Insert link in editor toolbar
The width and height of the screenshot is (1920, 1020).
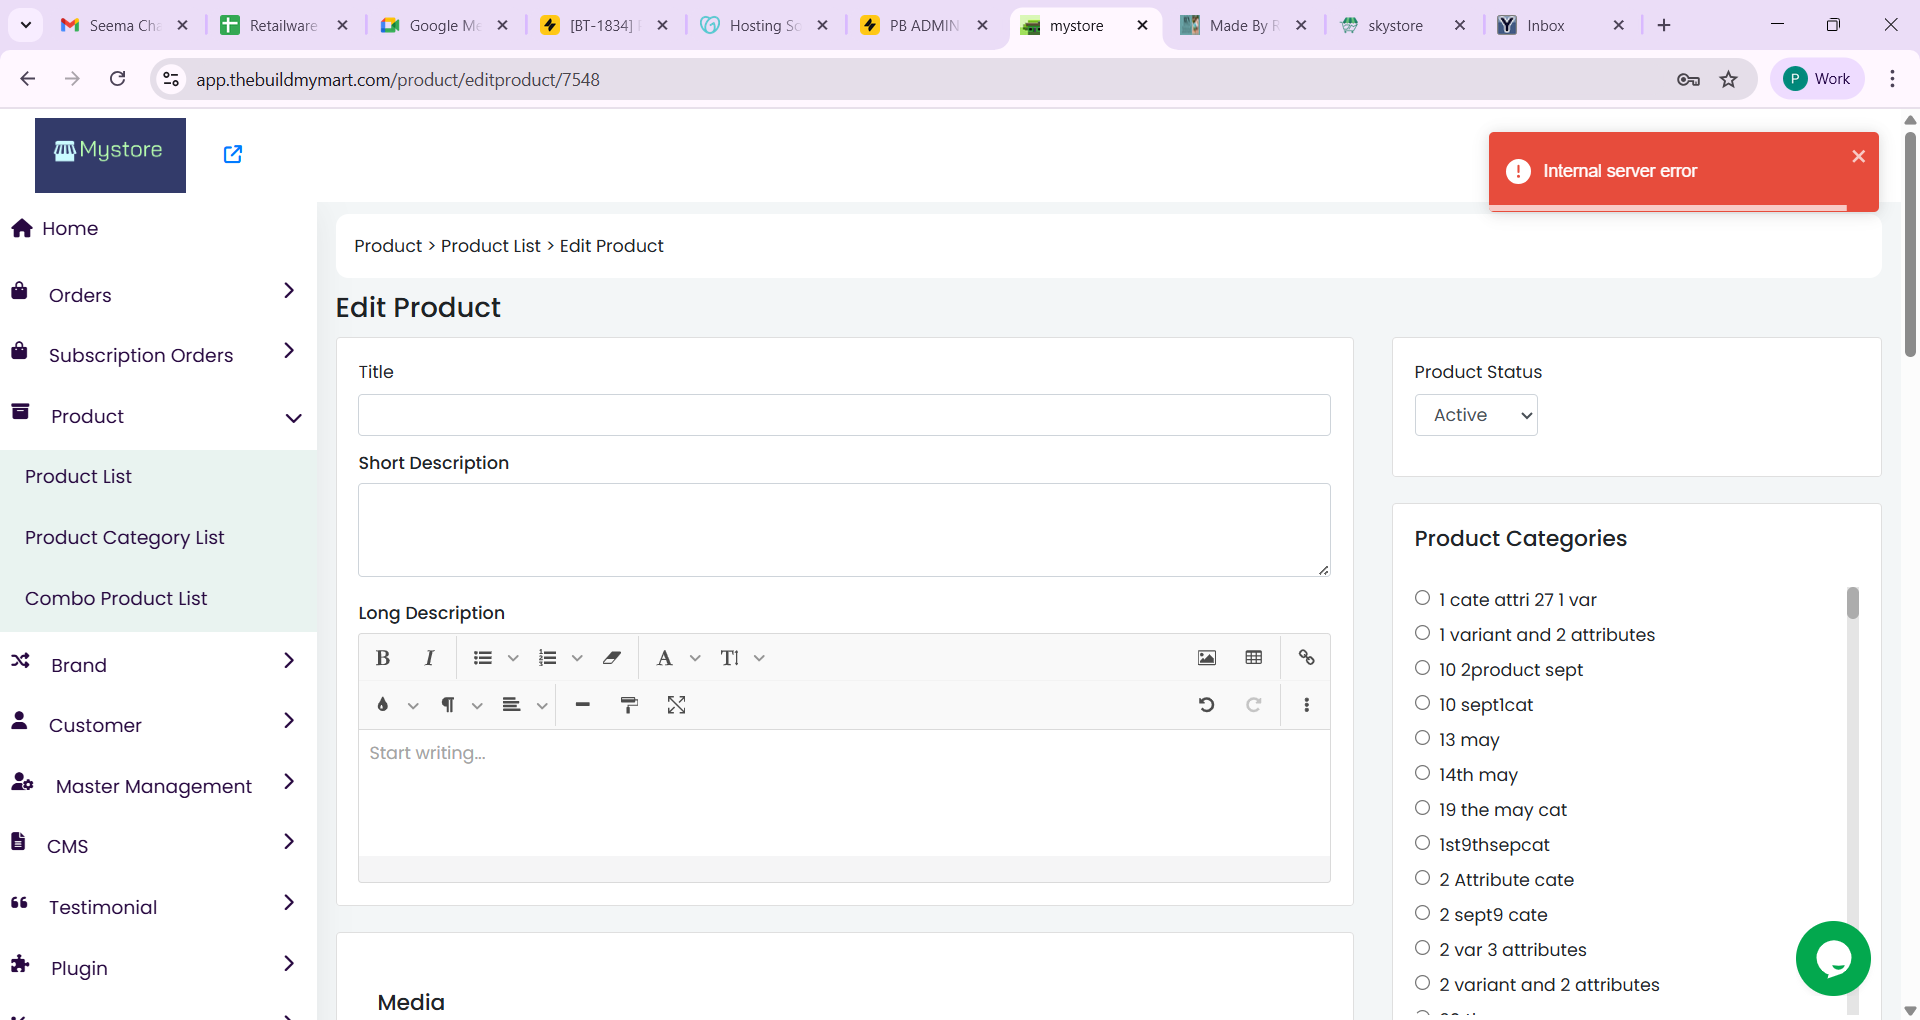(1306, 658)
